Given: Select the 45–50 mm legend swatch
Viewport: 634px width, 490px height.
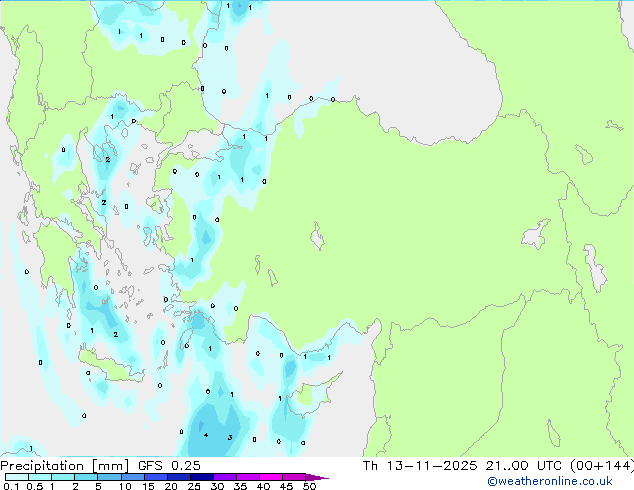Looking at the screenshot, I should coord(294,477).
